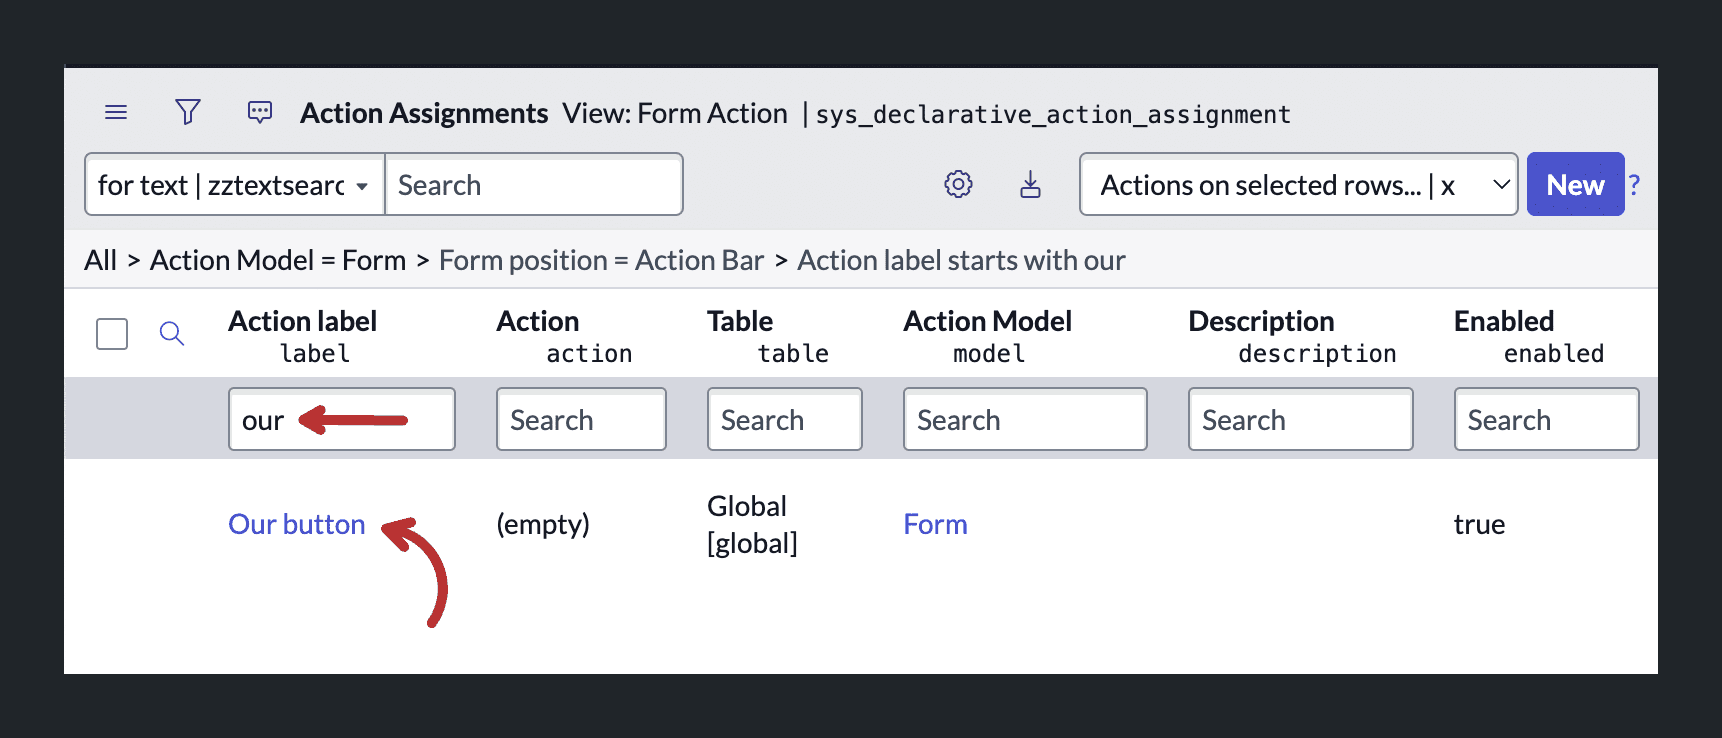The image size is (1722, 738).
Task: Click the filter funnel icon
Action: tap(188, 112)
